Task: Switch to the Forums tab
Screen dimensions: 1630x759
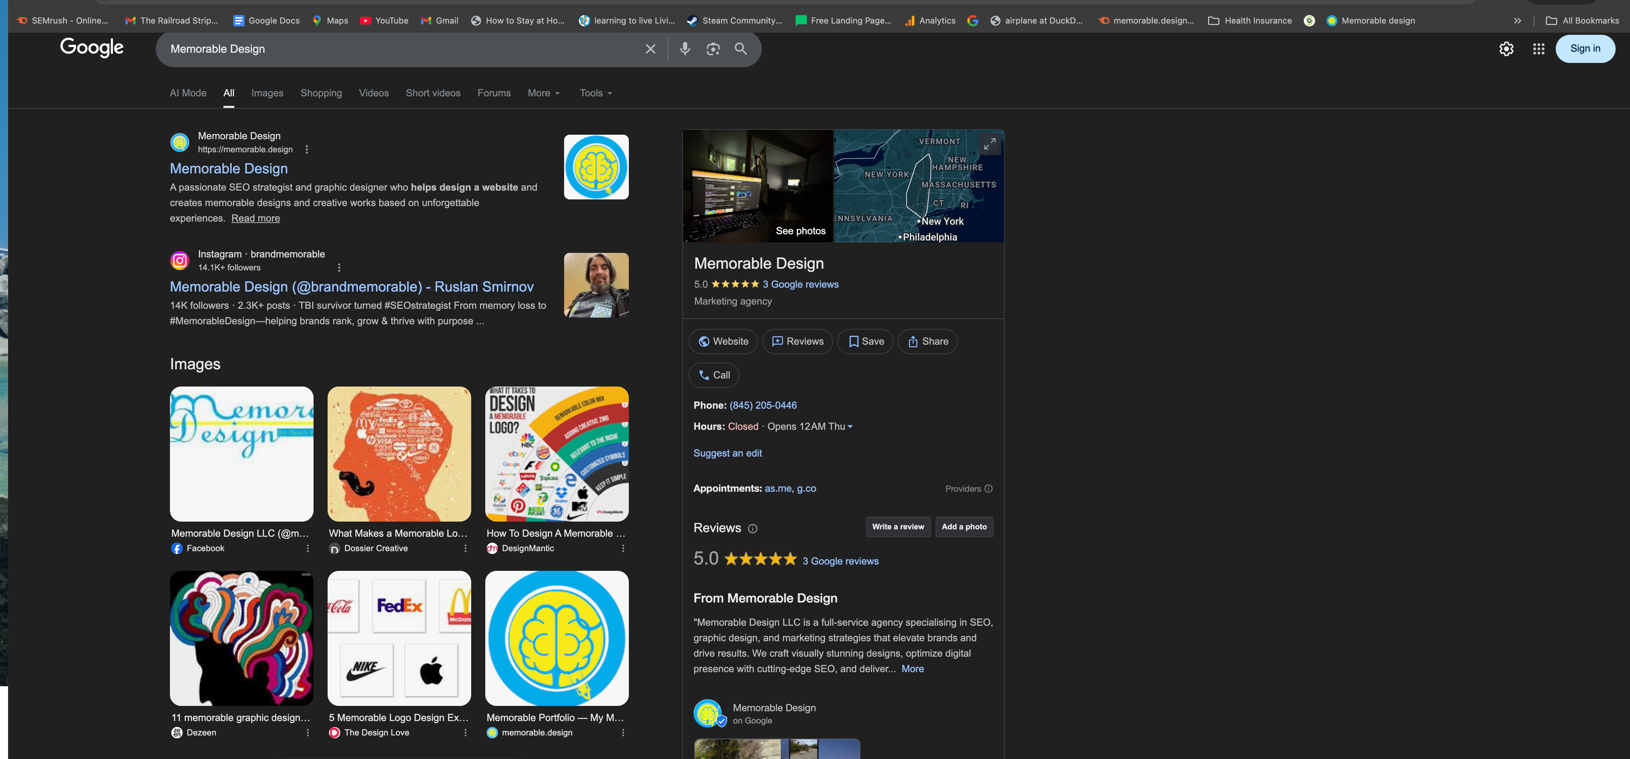Action: point(494,93)
